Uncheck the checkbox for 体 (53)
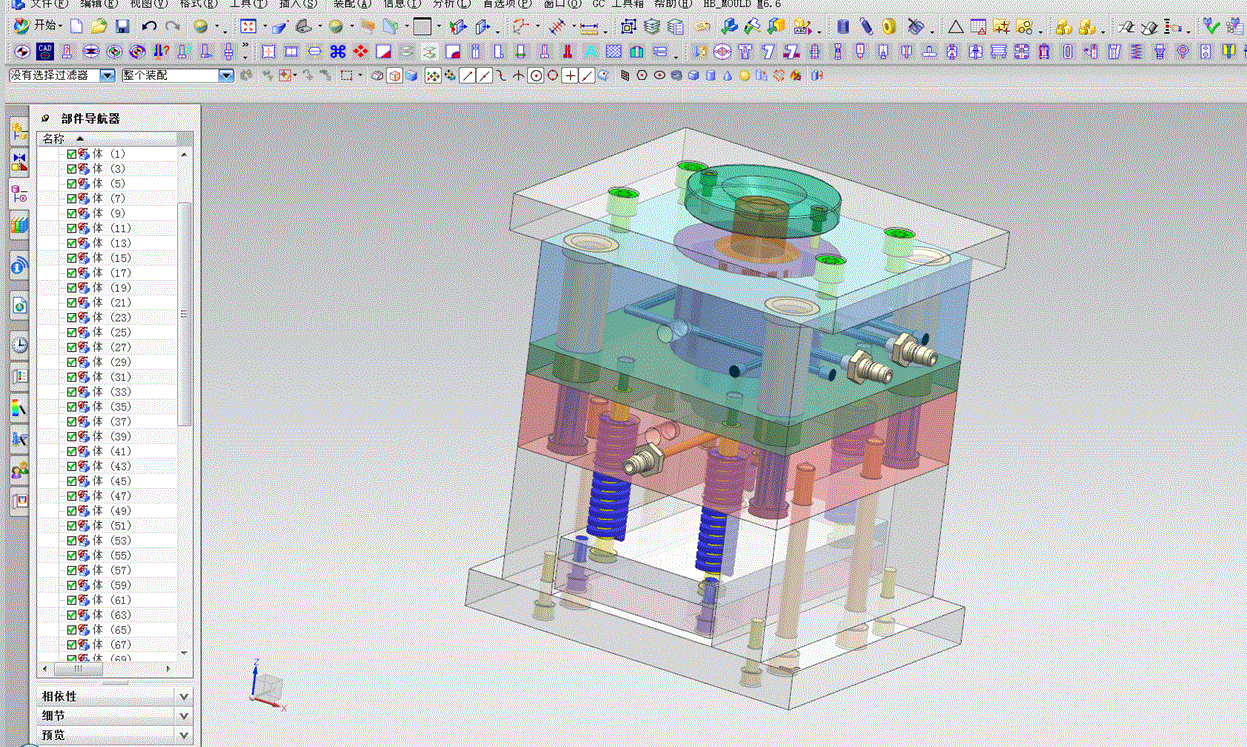 click(72, 540)
